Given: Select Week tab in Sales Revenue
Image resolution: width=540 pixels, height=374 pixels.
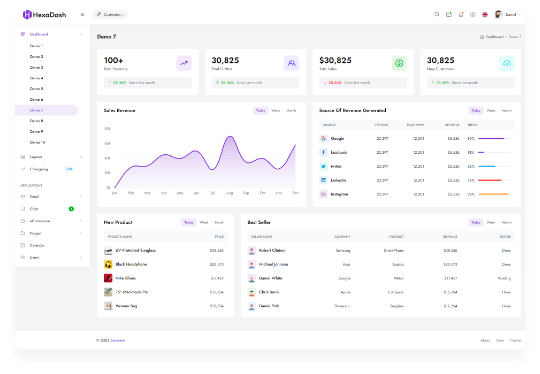Looking at the screenshot, I should click(276, 111).
